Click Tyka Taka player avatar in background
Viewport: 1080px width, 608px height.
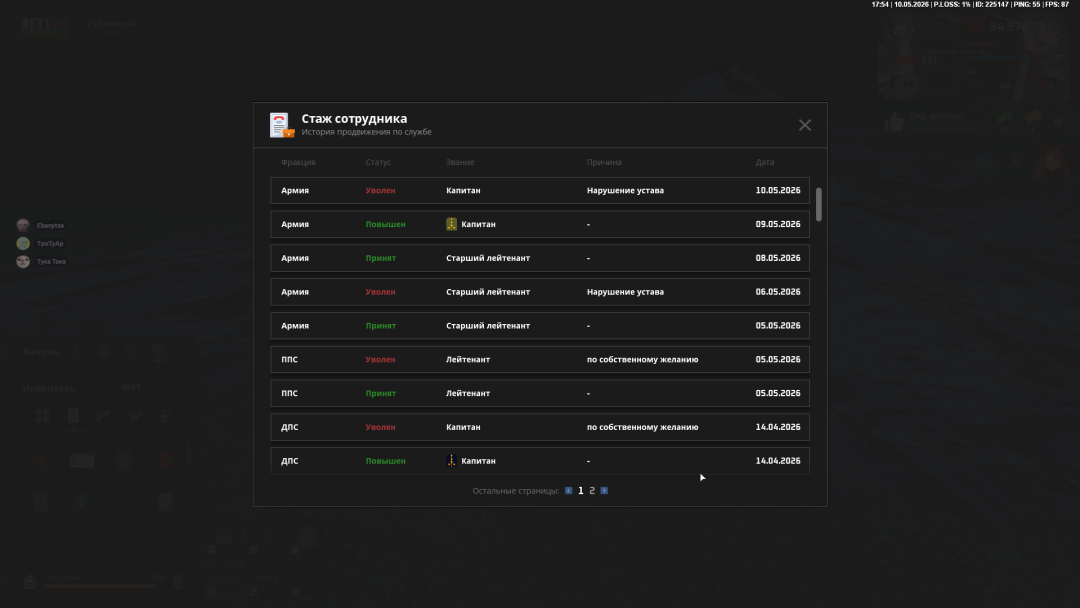pos(23,261)
